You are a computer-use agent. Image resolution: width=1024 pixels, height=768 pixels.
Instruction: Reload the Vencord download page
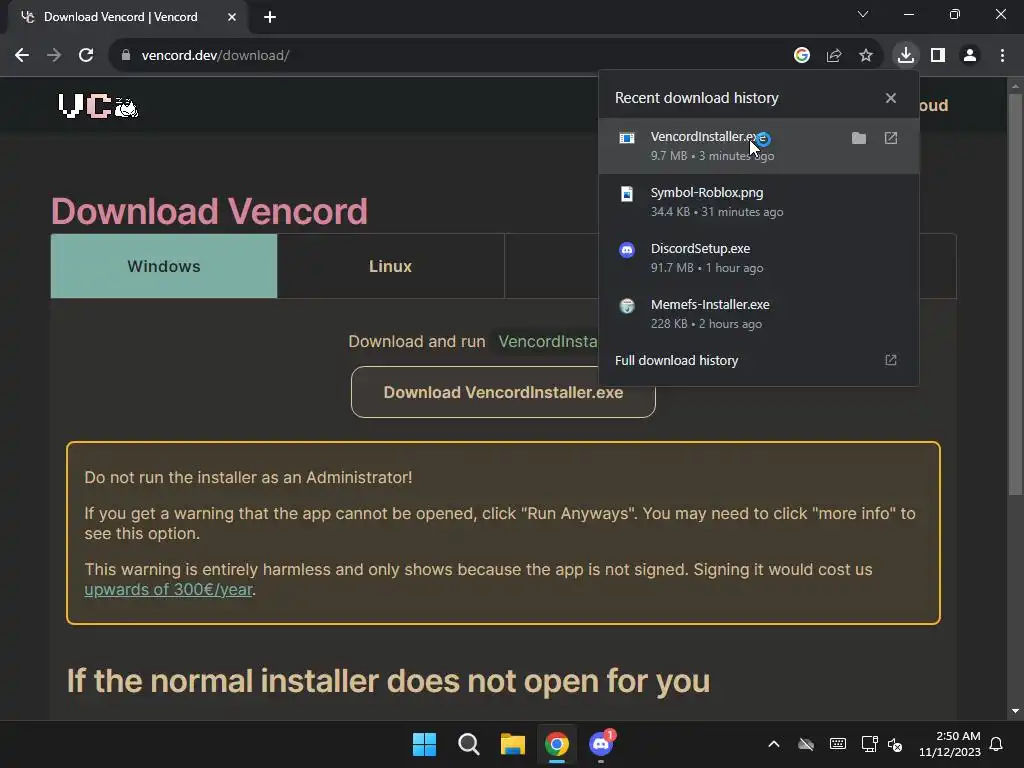click(86, 56)
